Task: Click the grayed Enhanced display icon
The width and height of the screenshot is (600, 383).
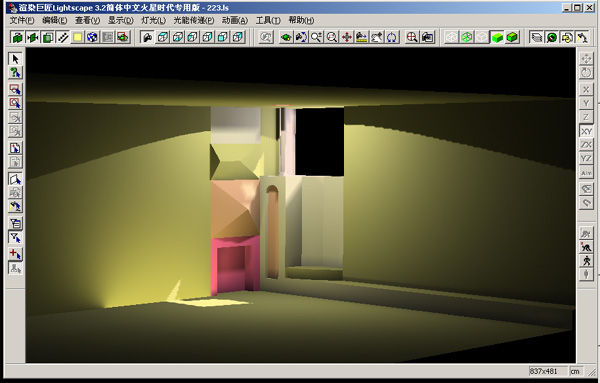Action: point(108,37)
